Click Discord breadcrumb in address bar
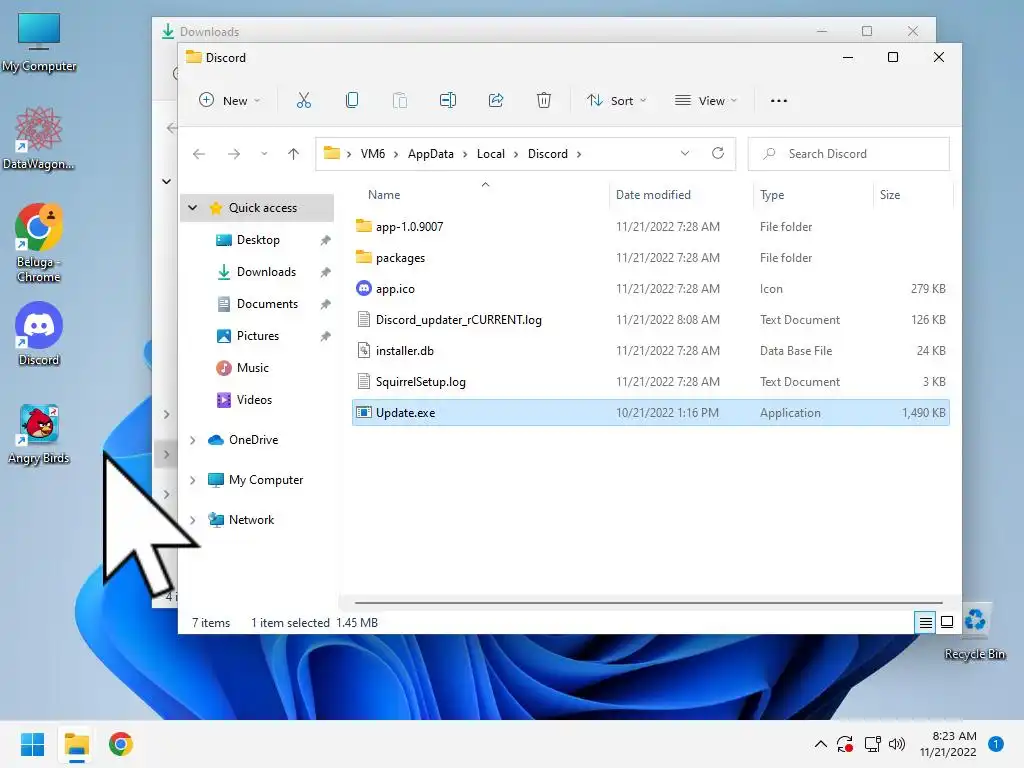This screenshot has height=768, width=1024. point(547,154)
